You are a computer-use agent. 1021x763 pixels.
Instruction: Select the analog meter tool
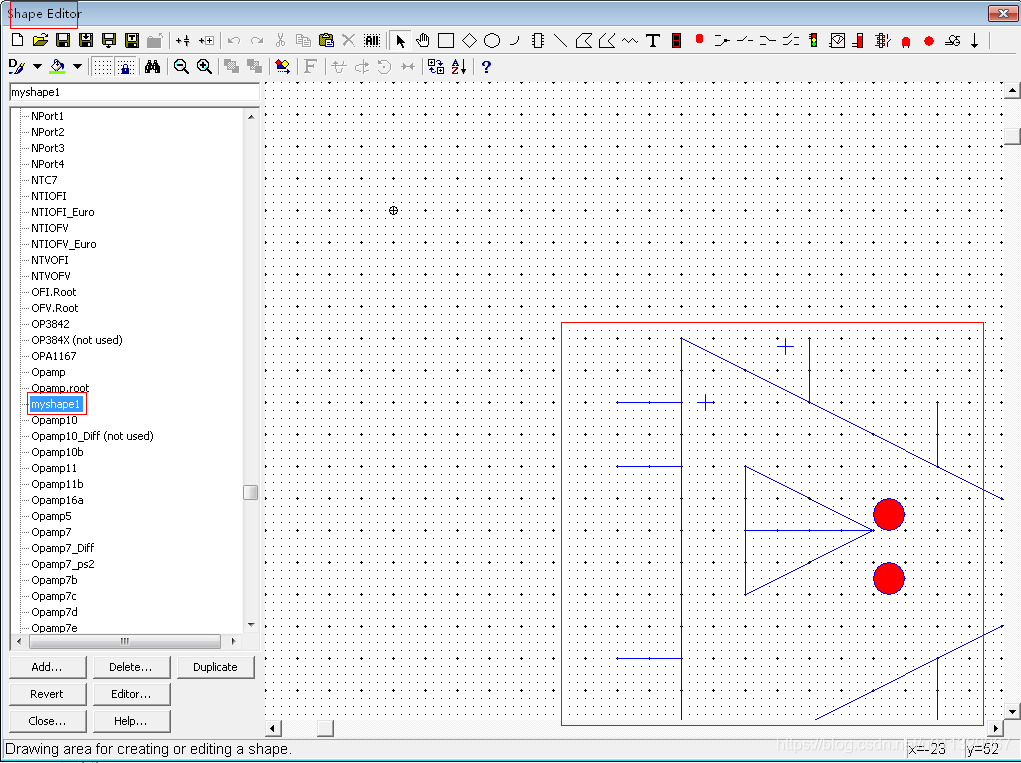pyautogui.click(x=837, y=40)
